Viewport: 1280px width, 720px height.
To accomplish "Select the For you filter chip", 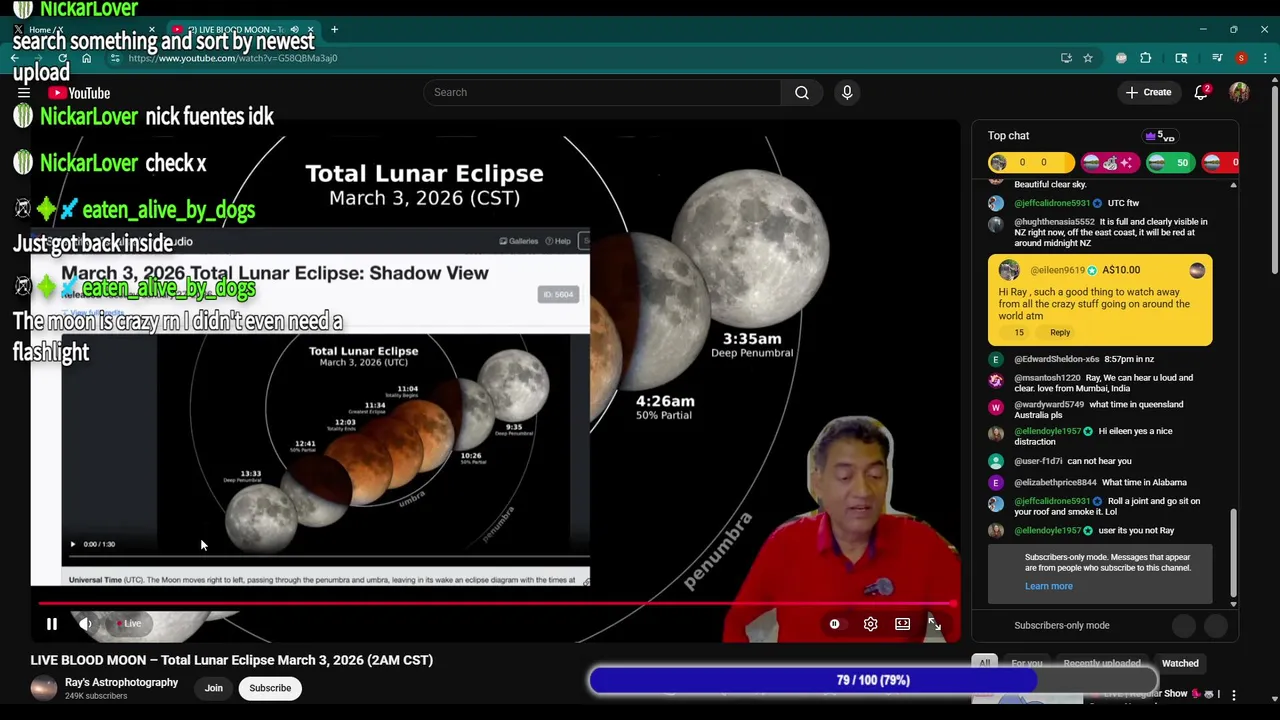I will coord(1026,663).
